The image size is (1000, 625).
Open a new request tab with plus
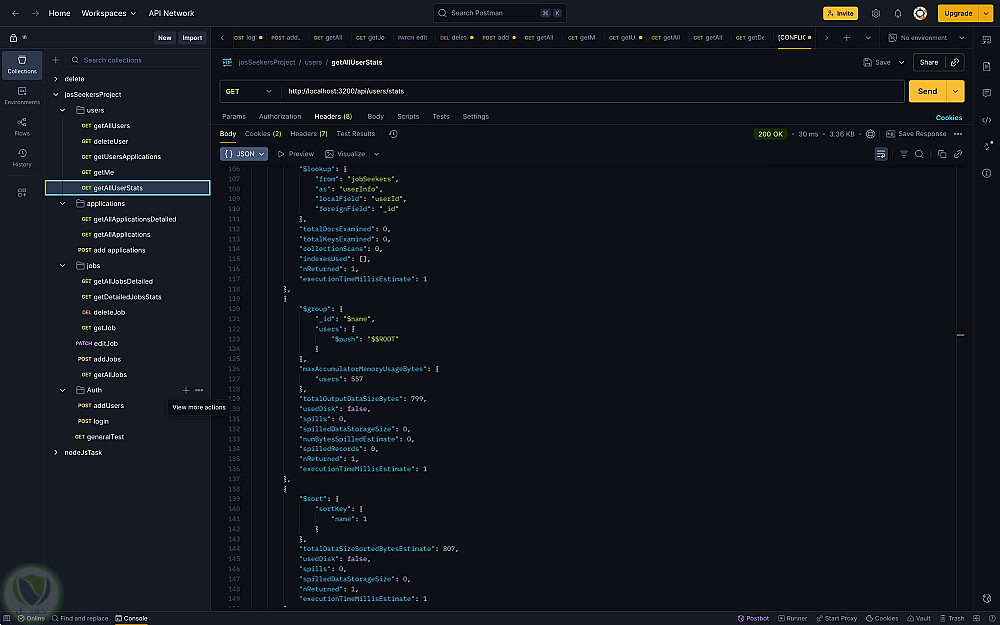click(846, 38)
